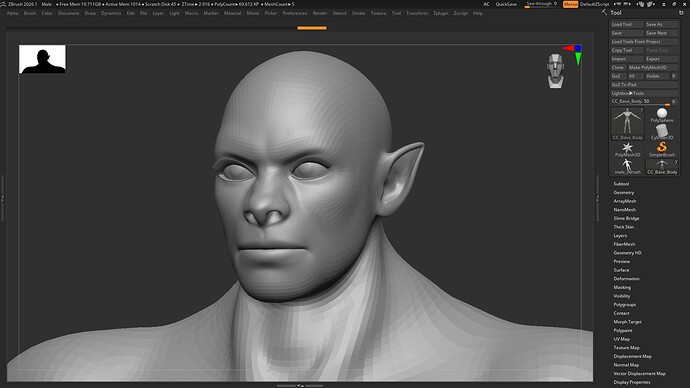Expand the Geometry section
This screenshot has width=690, height=388.
click(624, 193)
